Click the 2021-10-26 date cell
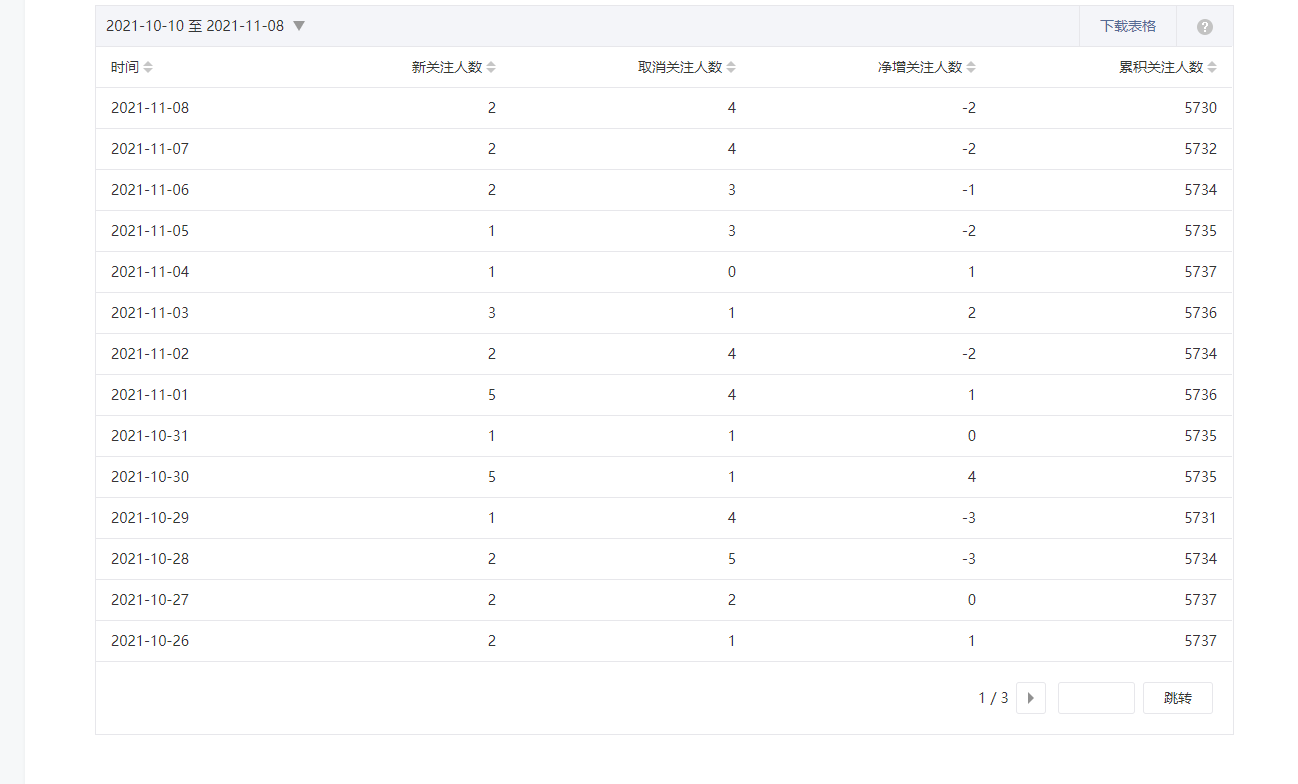Image resolution: width=1298 pixels, height=784 pixels. coord(150,641)
